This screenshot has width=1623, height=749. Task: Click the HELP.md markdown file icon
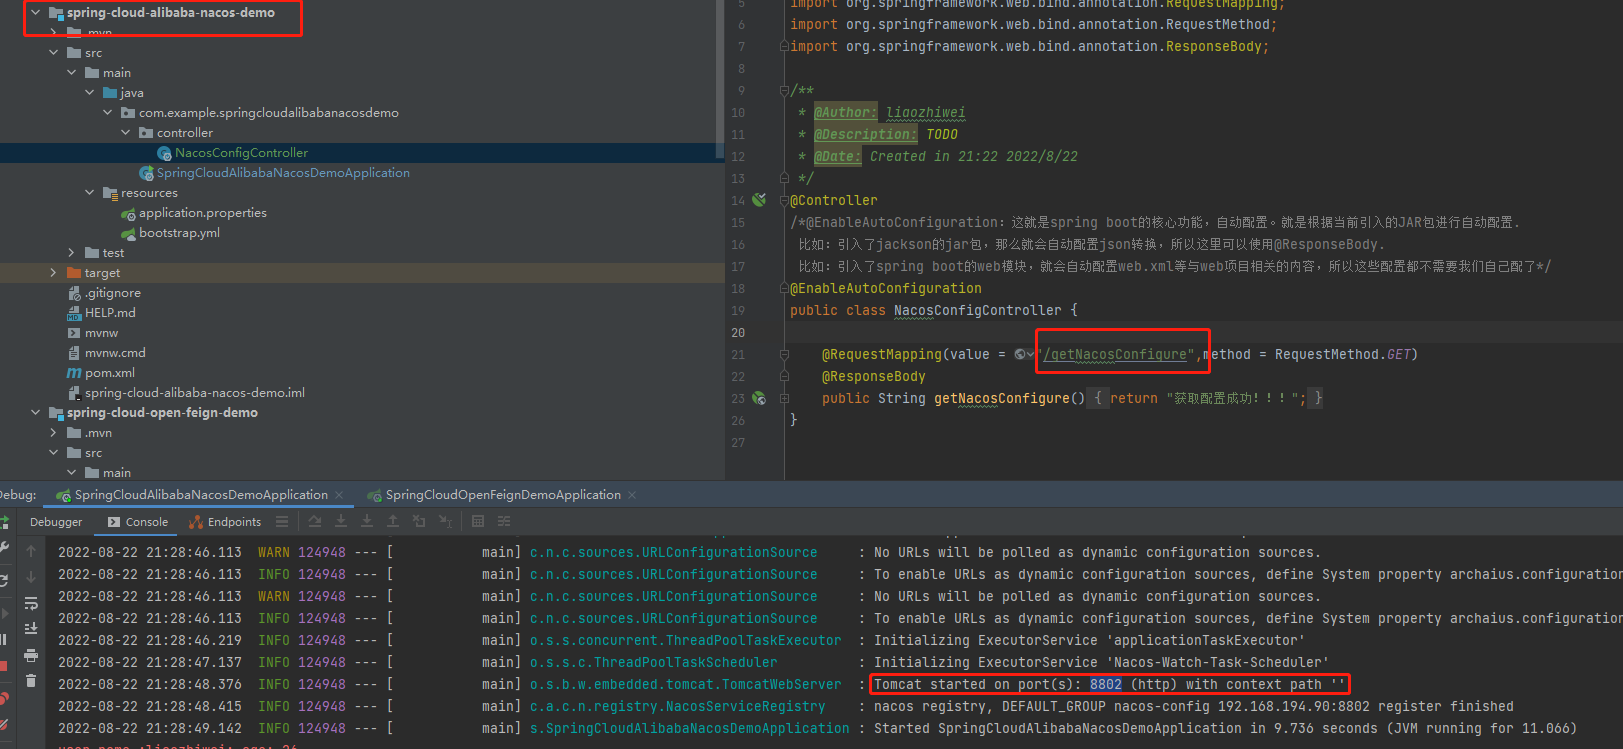pyautogui.click(x=74, y=313)
